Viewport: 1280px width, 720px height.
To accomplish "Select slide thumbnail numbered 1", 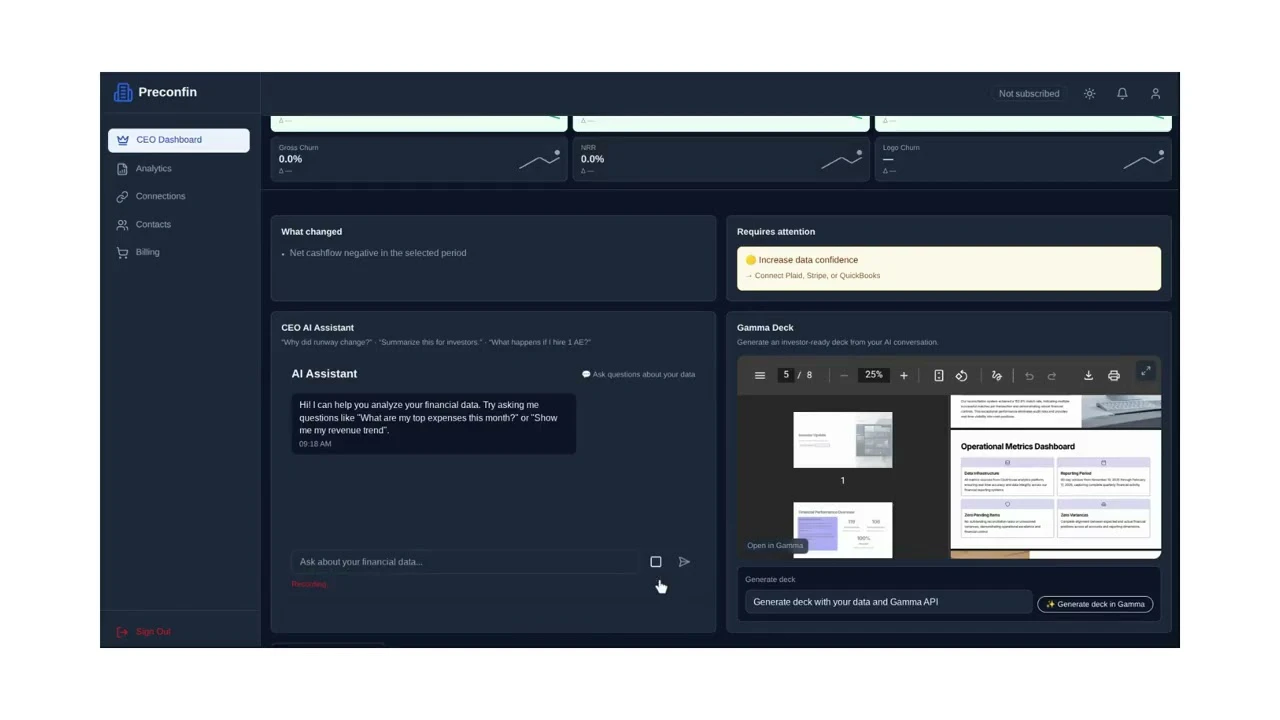I will tap(843, 440).
